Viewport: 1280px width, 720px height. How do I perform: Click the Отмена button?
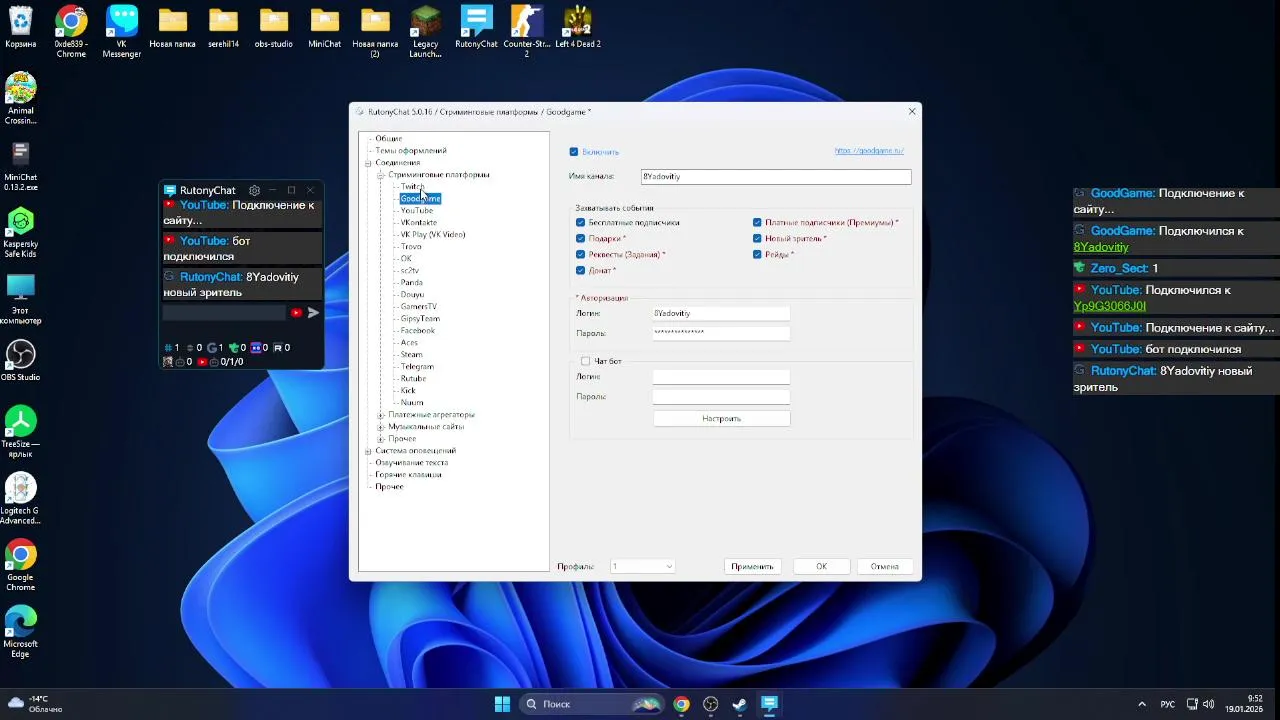(x=884, y=567)
